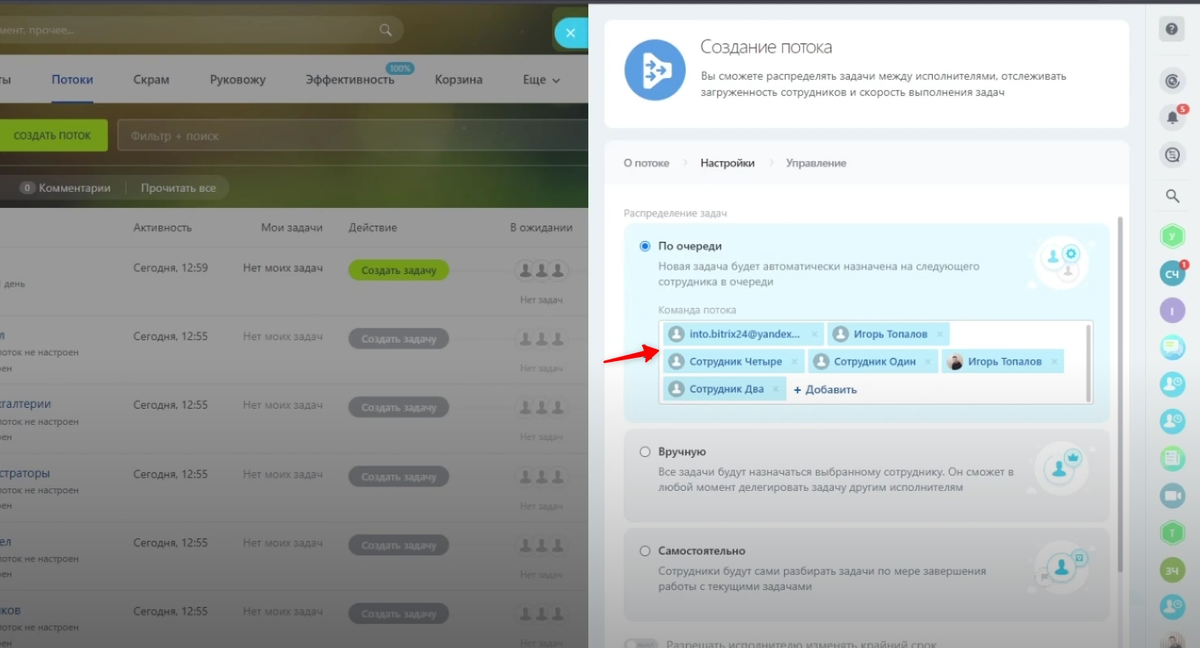Remove Сотрудник Два chip with its x
This screenshot has width=1200, height=648.
click(776, 389)
